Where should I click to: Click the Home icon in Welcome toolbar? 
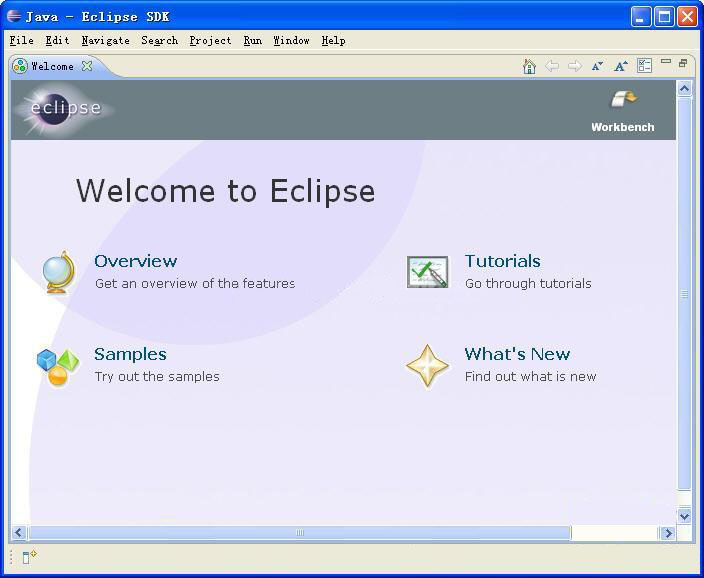coord(529,66)
